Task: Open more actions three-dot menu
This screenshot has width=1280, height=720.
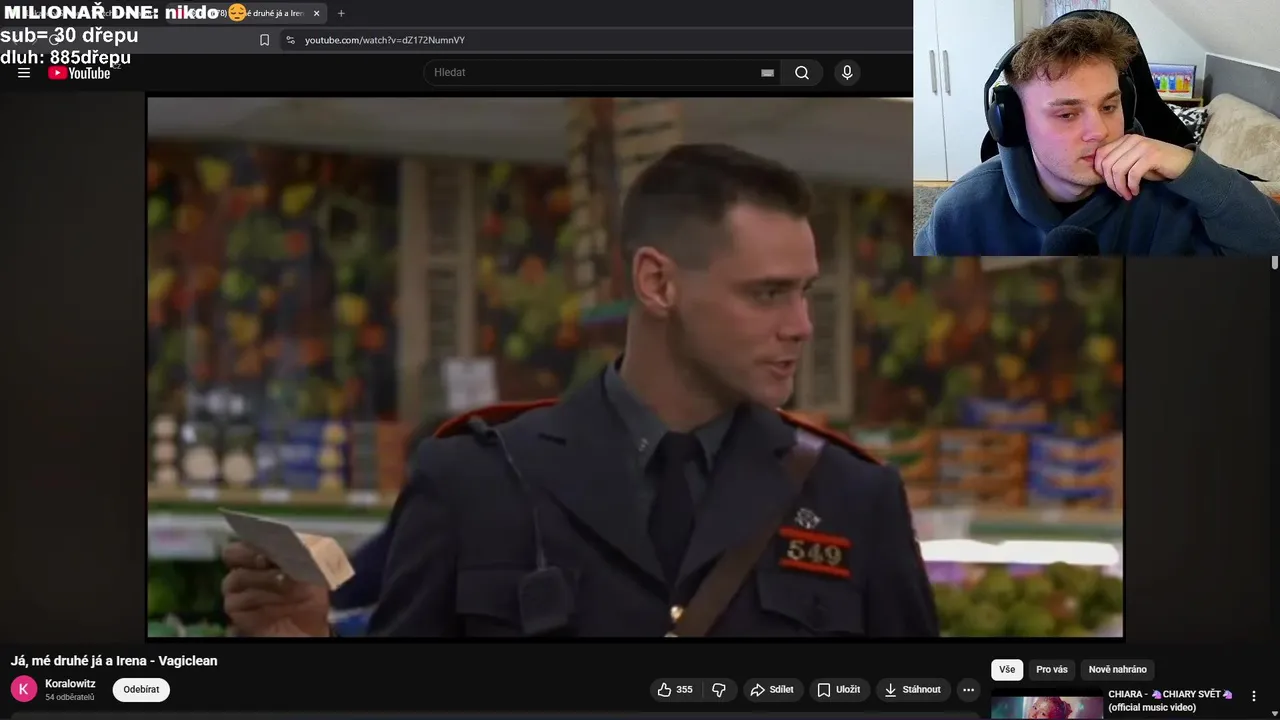Action: (968, 689)
